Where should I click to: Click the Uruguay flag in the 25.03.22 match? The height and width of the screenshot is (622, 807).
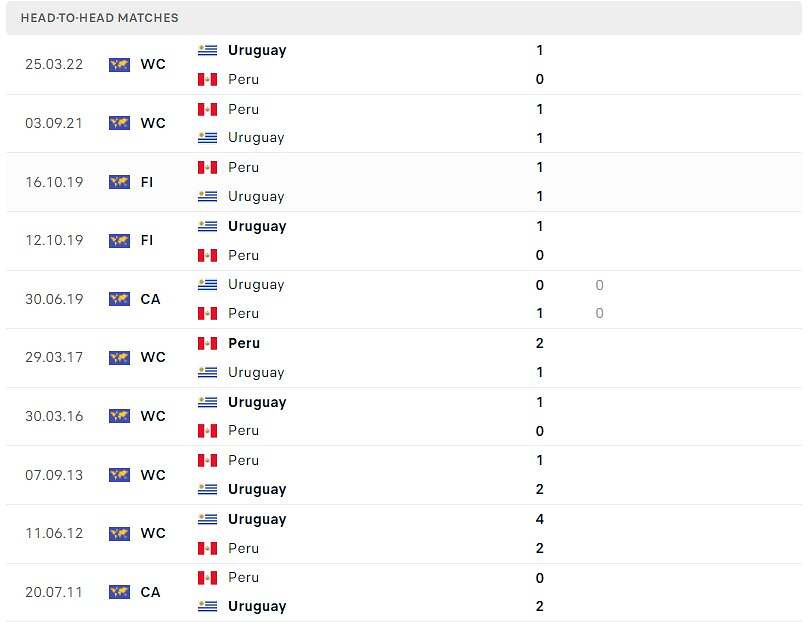(207, 50)
